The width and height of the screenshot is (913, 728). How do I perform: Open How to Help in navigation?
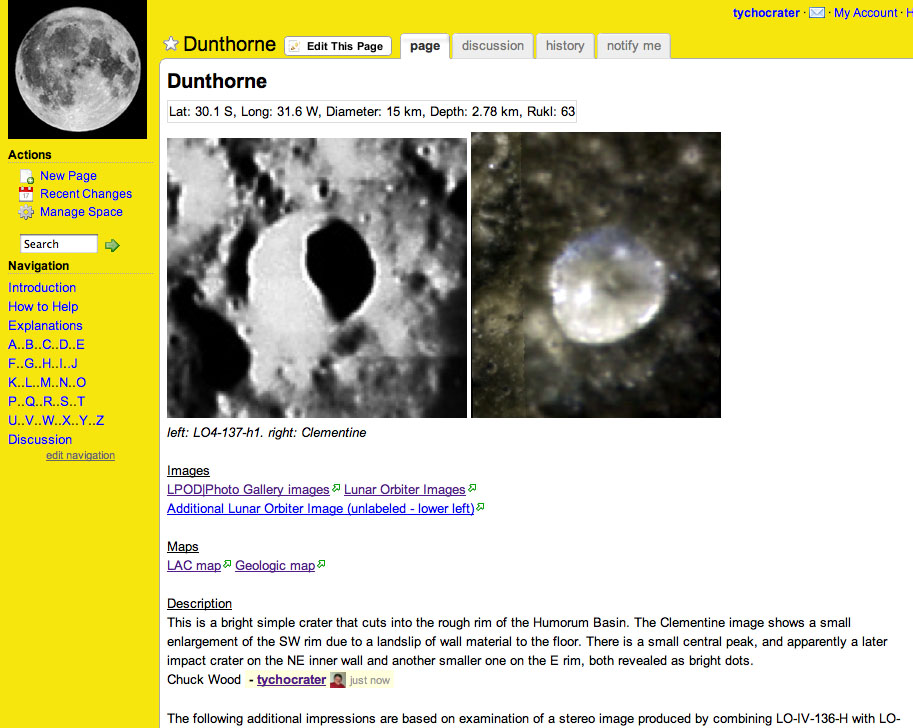pos(43,307)
